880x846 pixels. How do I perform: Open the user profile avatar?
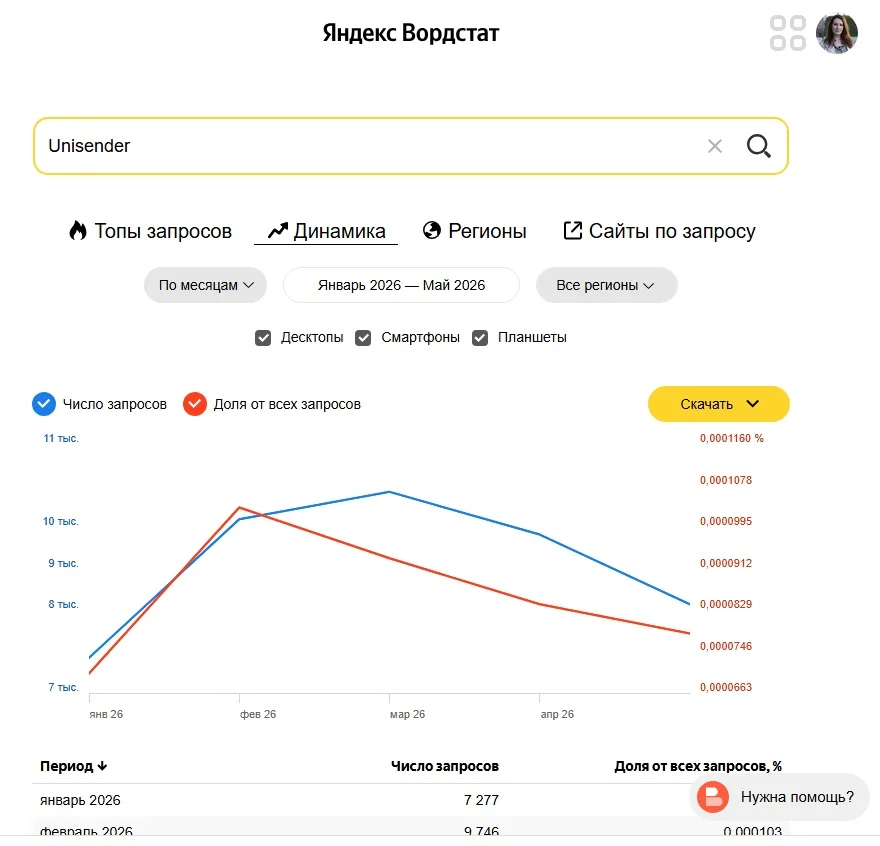(x=836, y=33)
